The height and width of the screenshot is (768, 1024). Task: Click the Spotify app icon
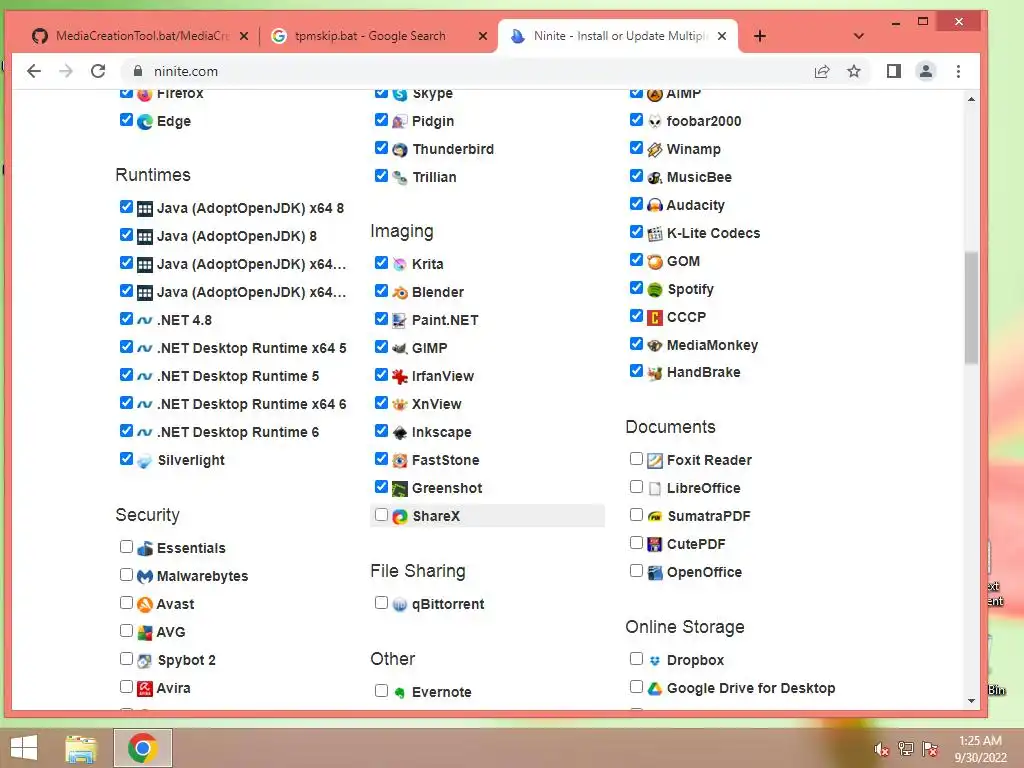click(x=654, y=289)
